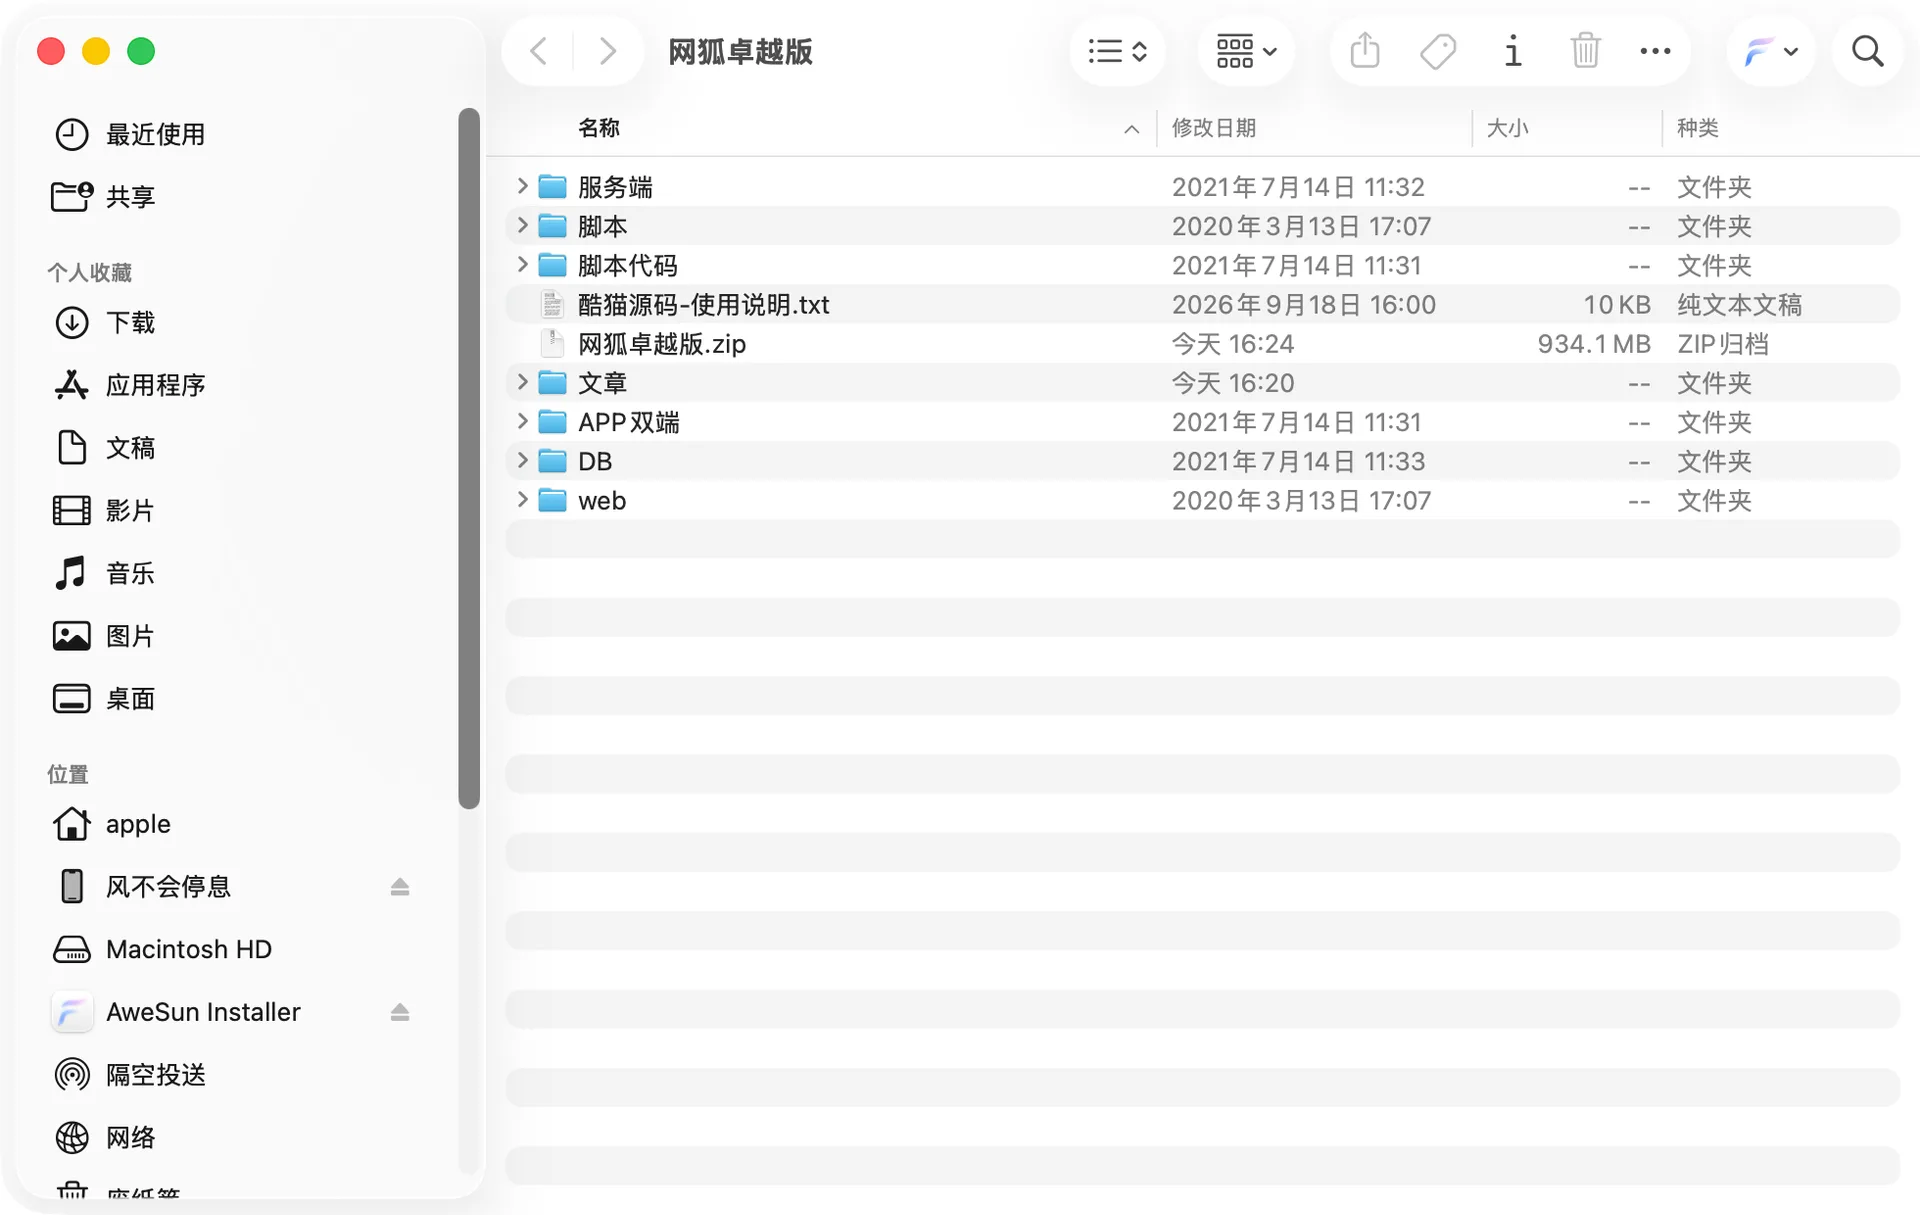Click the search magnifier icon

pos(1867,51)
